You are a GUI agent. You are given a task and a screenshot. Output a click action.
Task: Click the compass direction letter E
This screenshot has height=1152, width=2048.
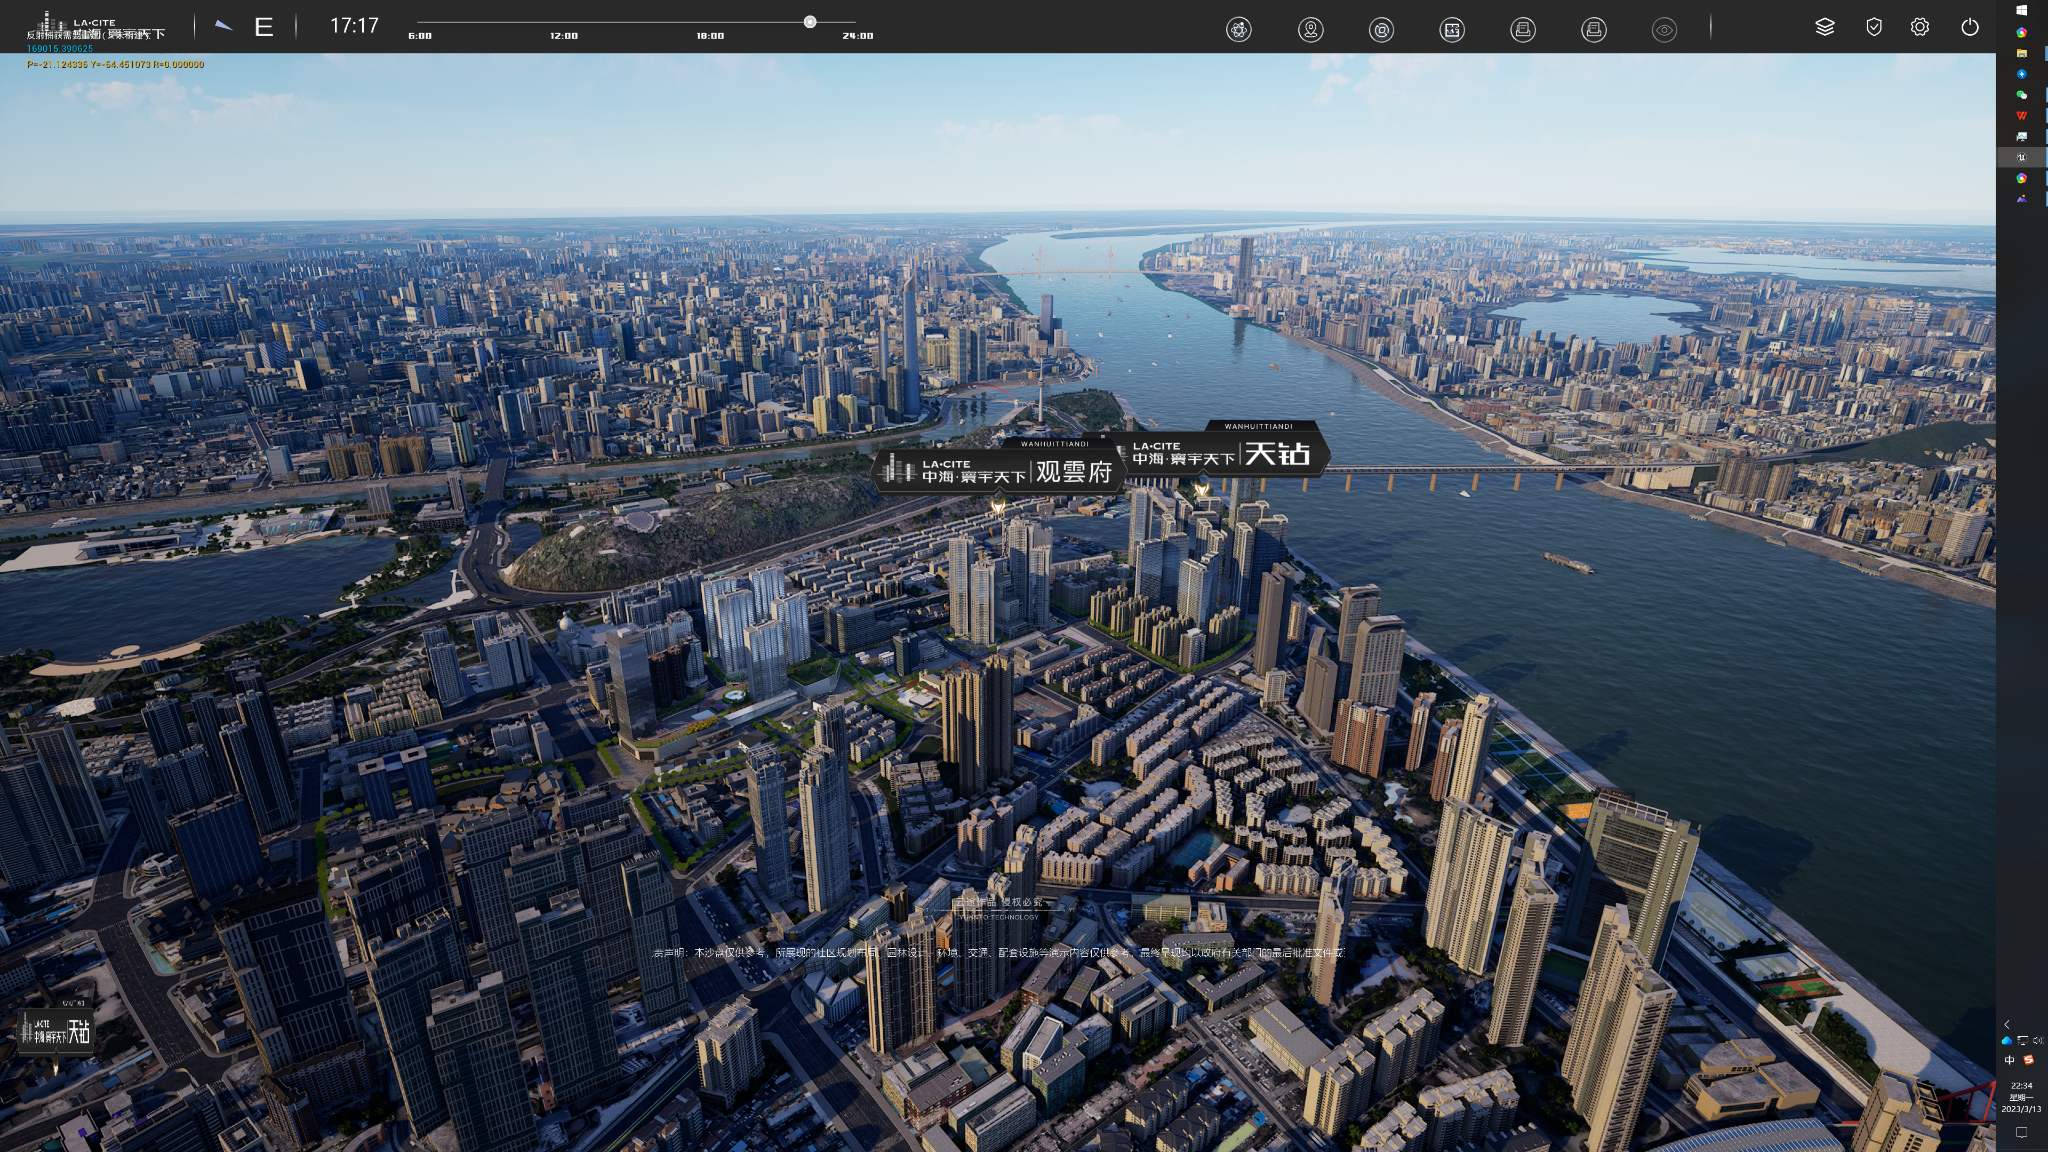click(x=264, y=27)
